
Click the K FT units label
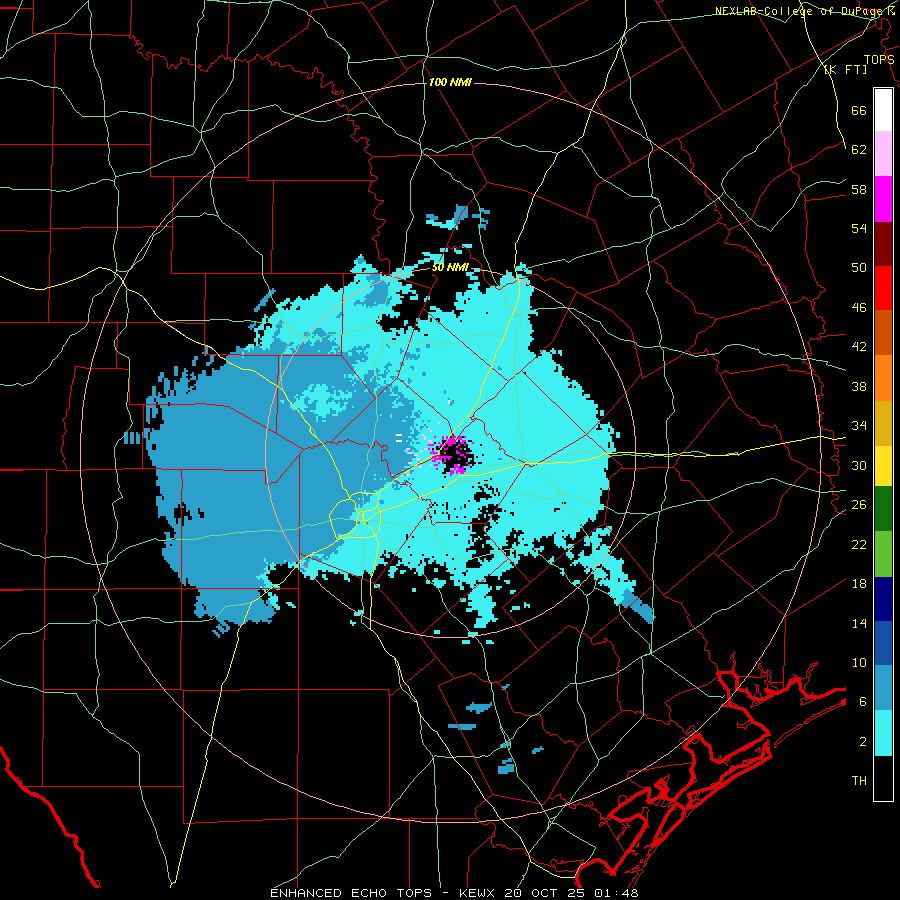tap(845, 69)
